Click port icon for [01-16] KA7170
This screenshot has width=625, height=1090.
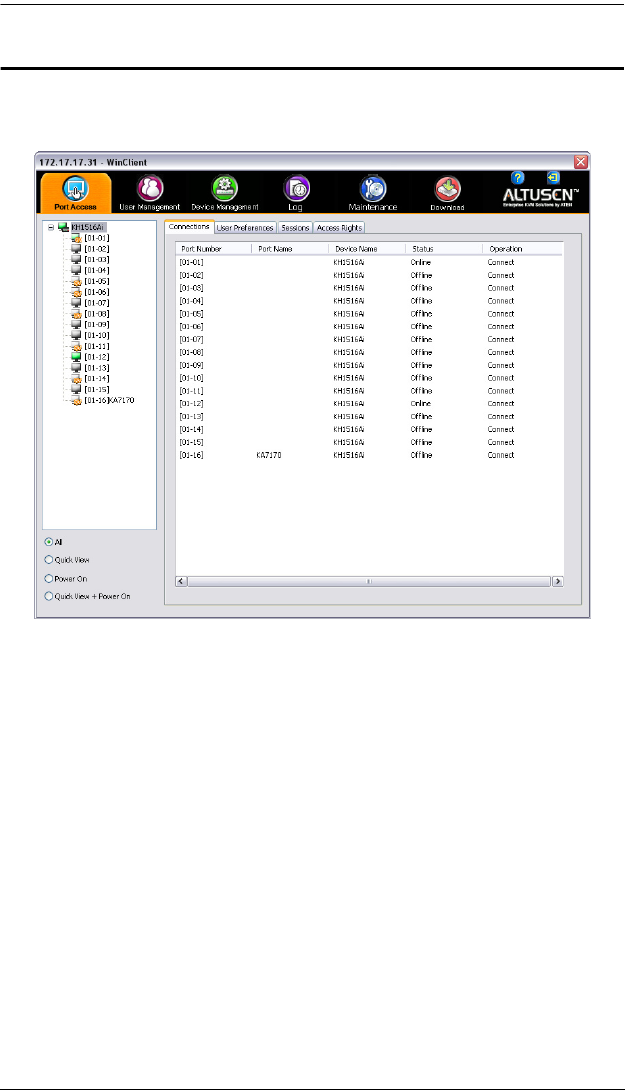(x=76, y=400)
